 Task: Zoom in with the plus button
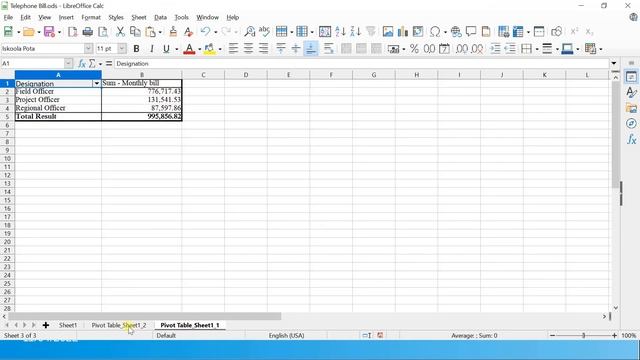click(x=614, y=336)
